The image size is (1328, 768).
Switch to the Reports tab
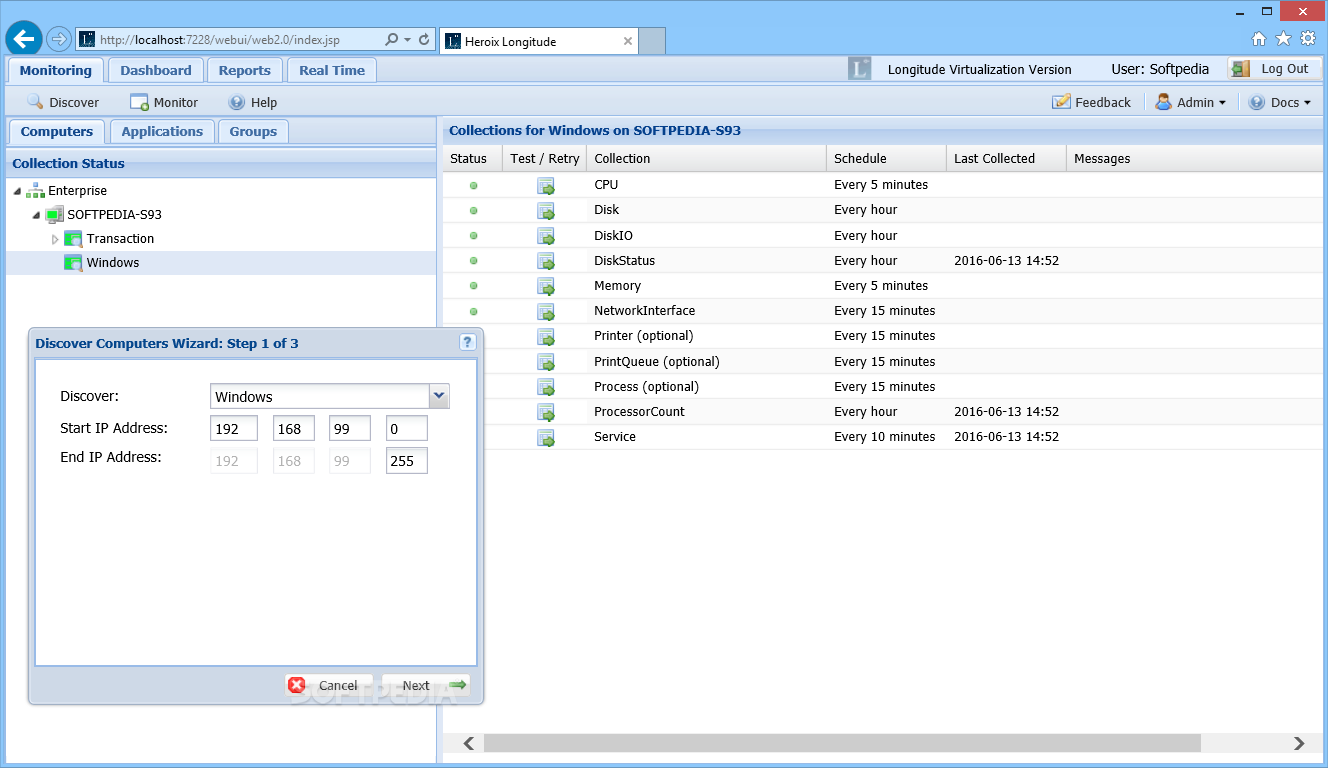pos(245,70)
